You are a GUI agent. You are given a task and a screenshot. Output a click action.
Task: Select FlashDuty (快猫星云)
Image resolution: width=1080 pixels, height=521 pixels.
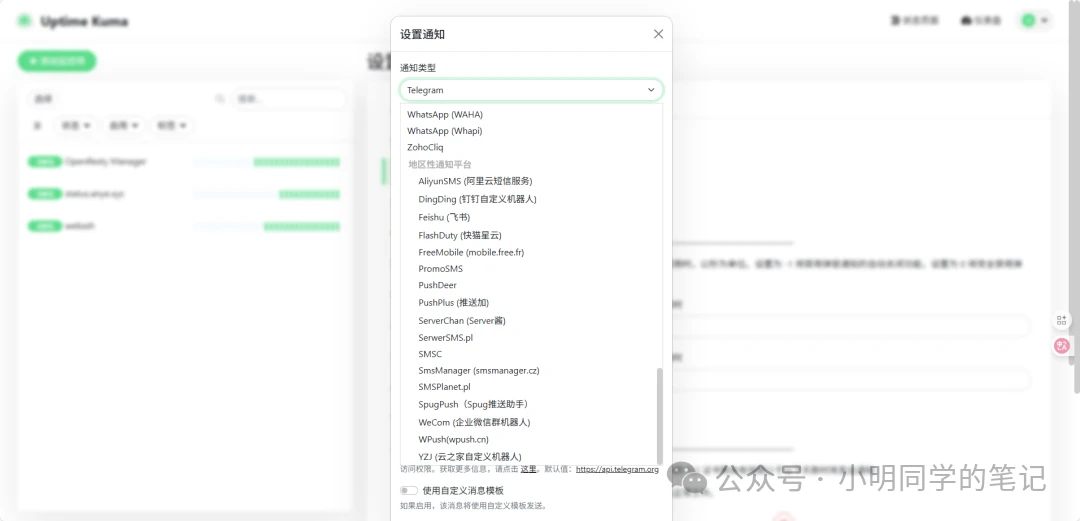(x=459, y=235)
